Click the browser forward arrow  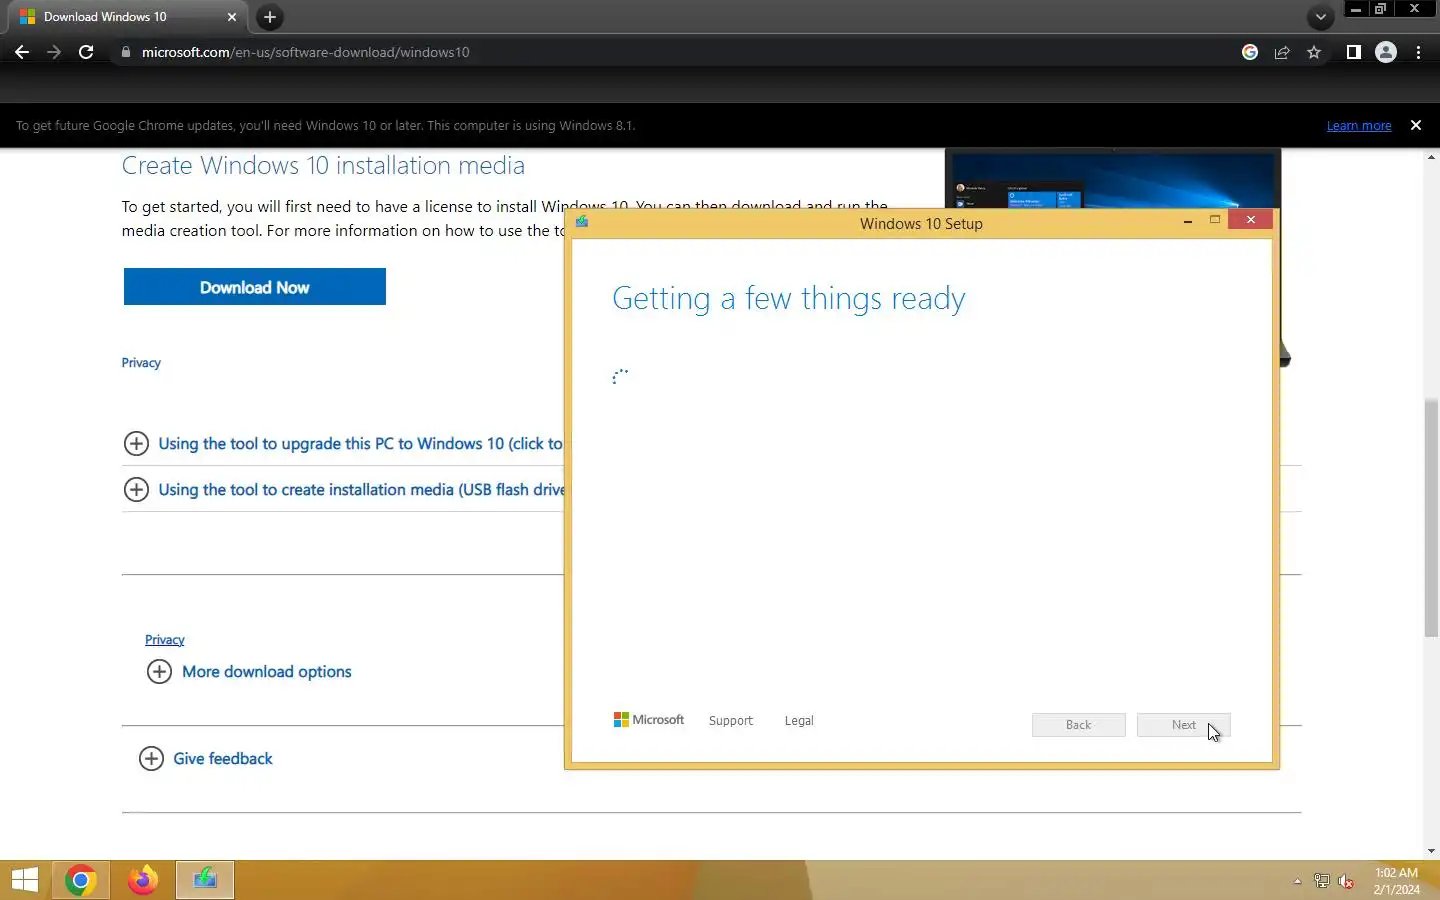(54, 52)
